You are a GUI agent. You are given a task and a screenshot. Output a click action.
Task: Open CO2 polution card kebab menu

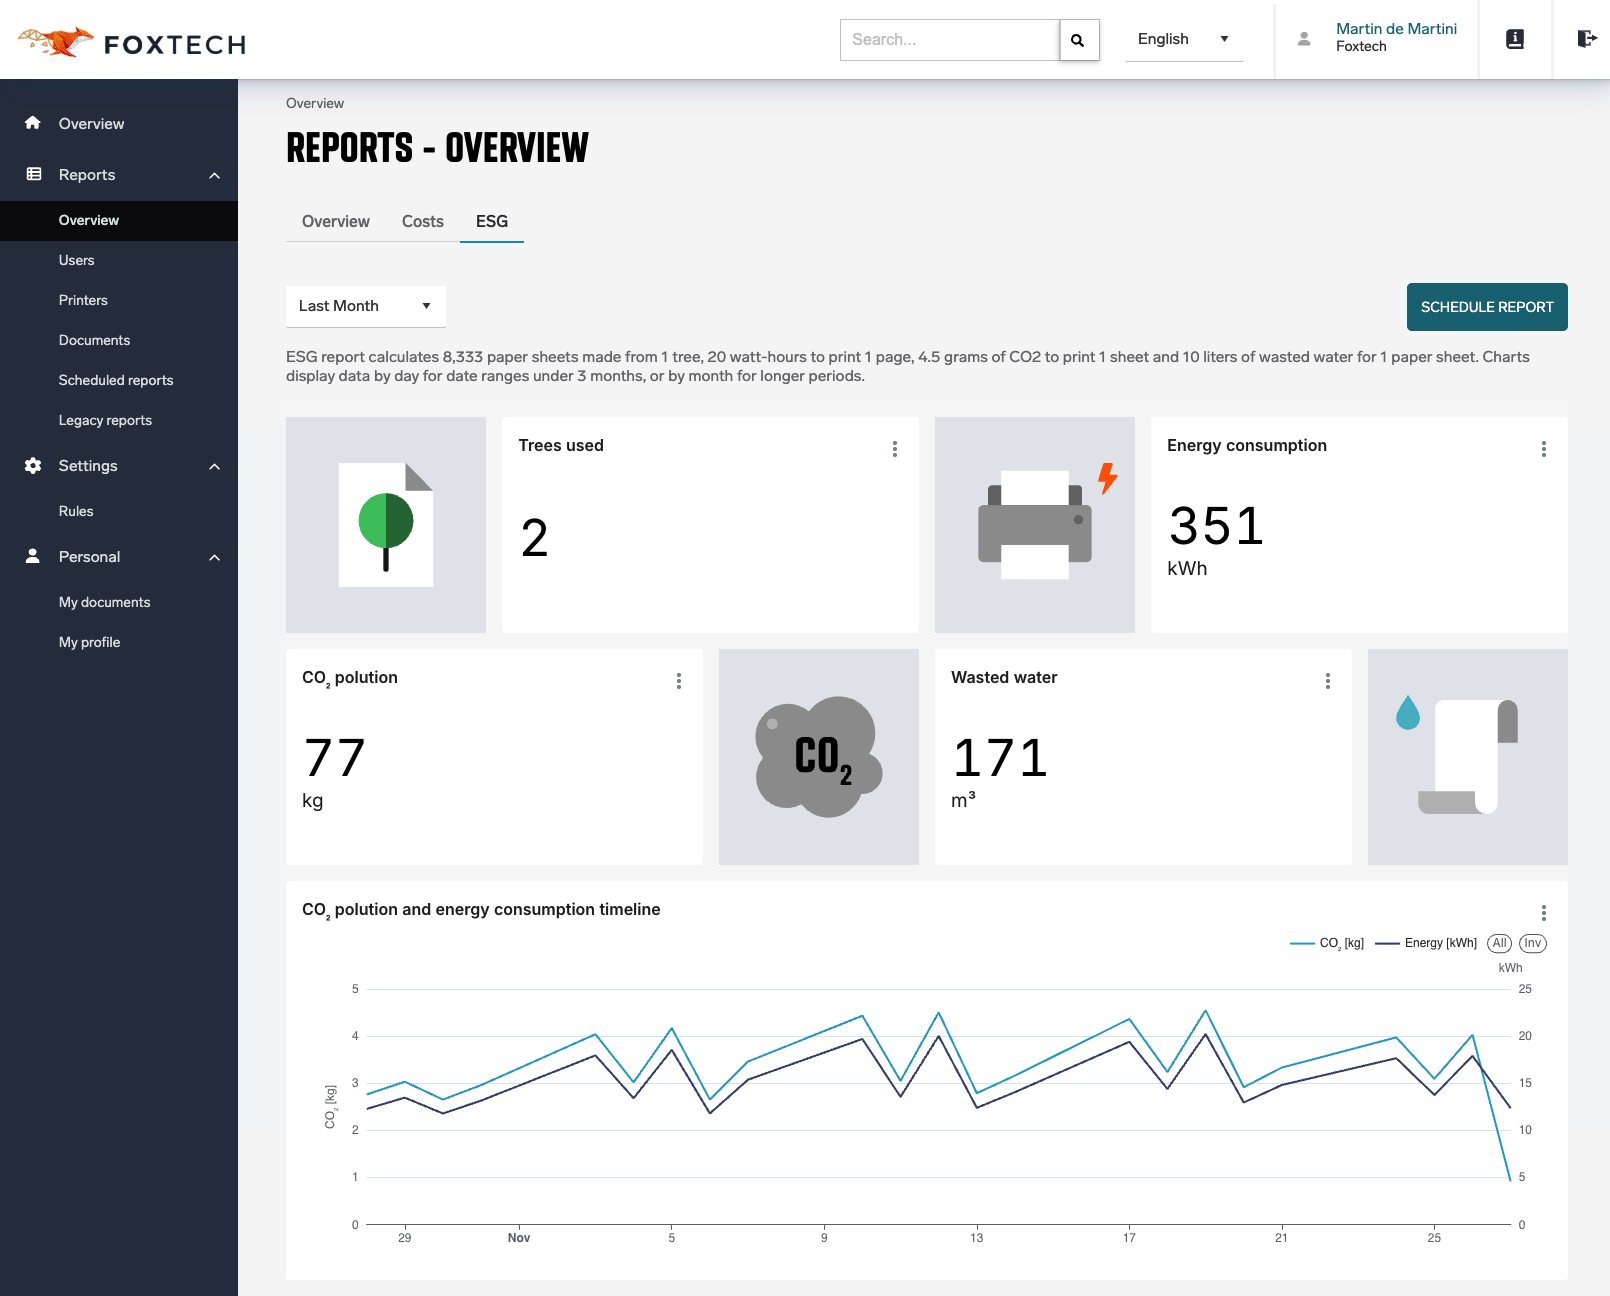pos(679,681)
